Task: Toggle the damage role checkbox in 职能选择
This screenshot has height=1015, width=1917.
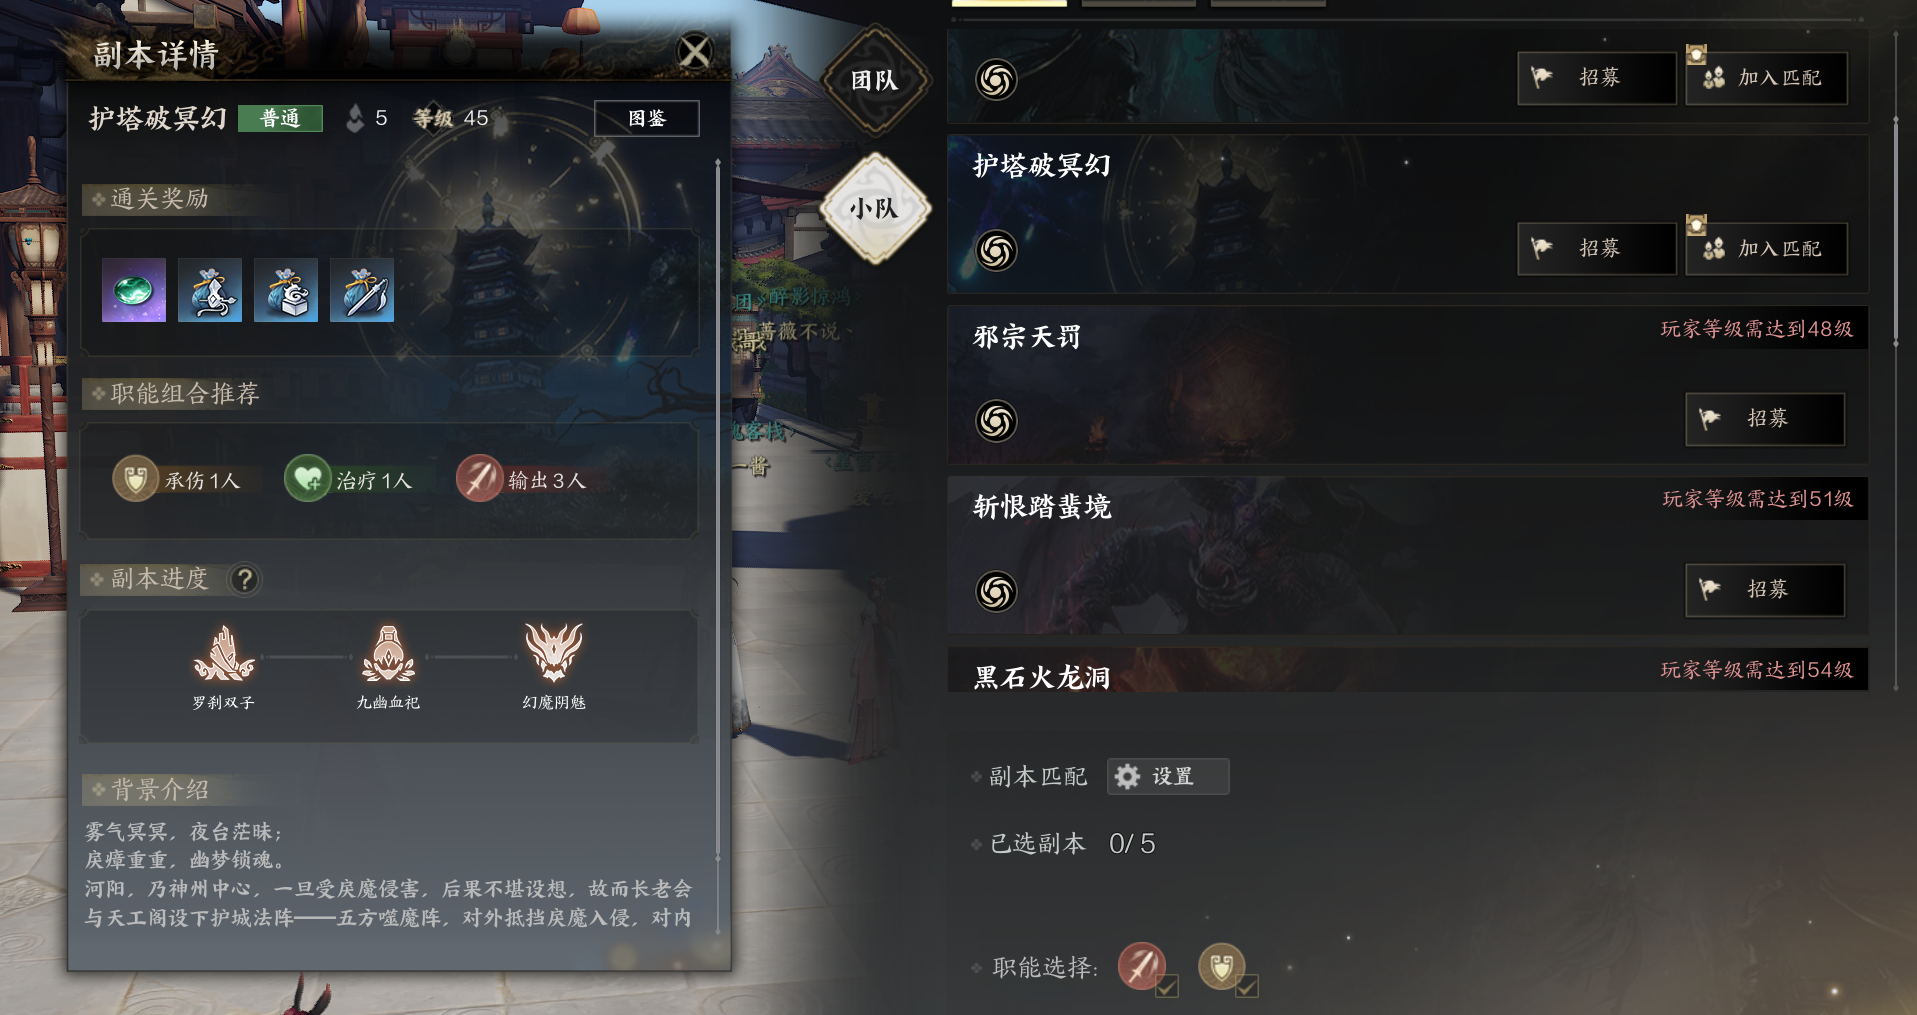Action: point(1166,987)
